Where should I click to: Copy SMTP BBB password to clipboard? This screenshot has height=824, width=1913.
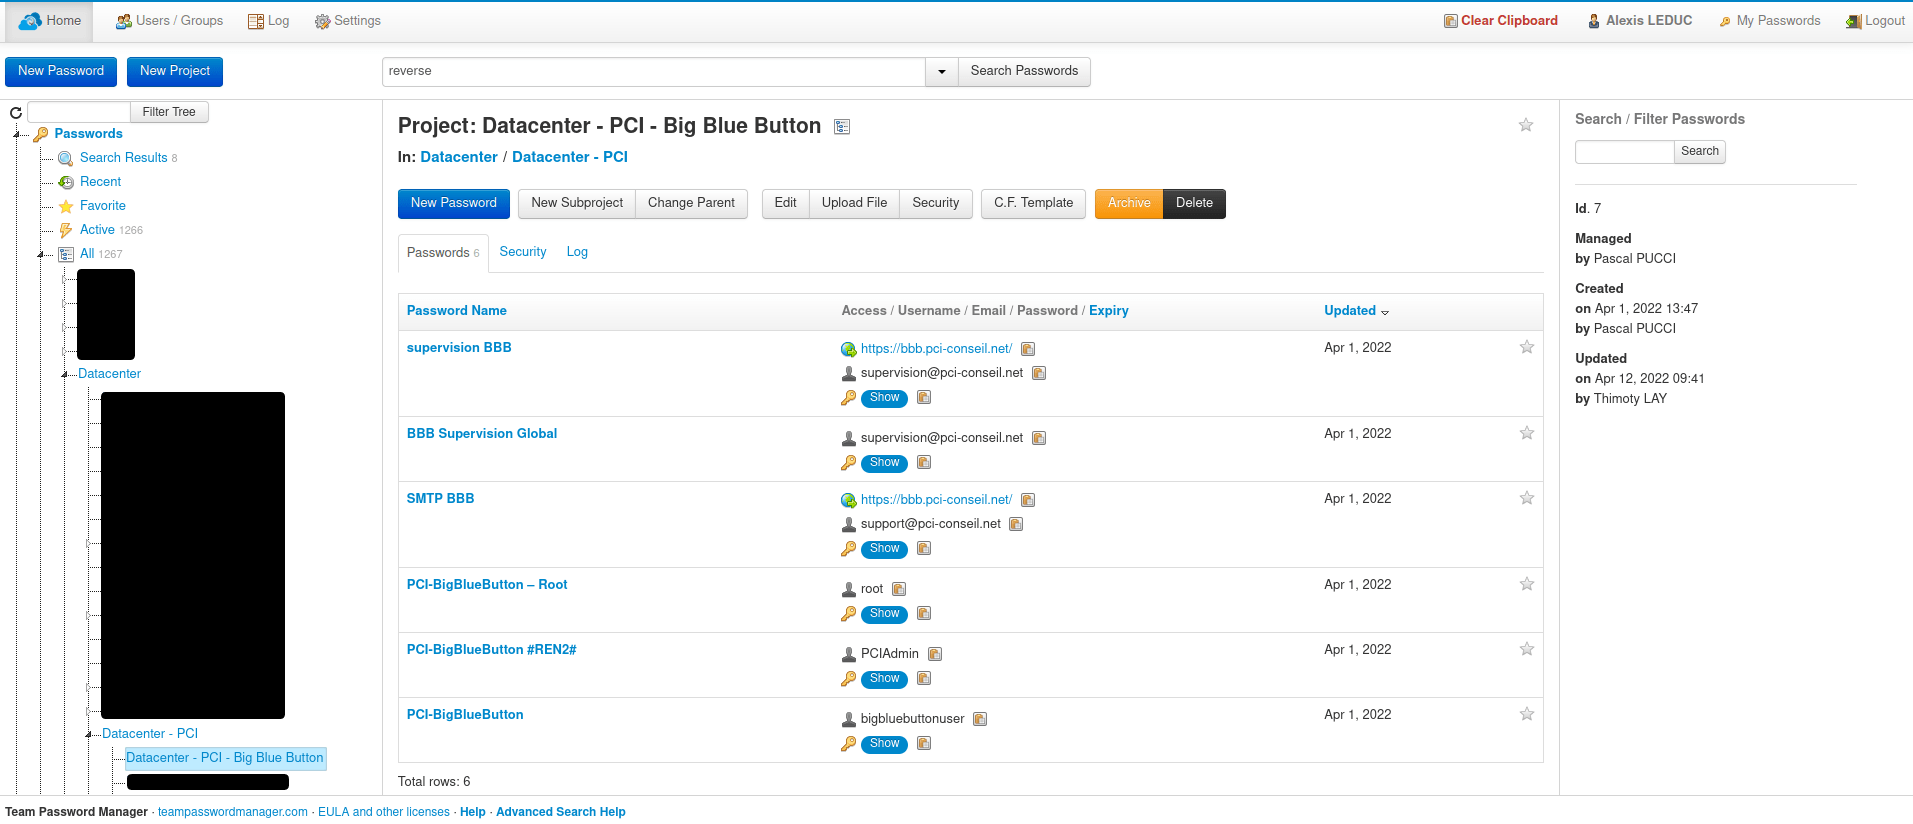924,549
